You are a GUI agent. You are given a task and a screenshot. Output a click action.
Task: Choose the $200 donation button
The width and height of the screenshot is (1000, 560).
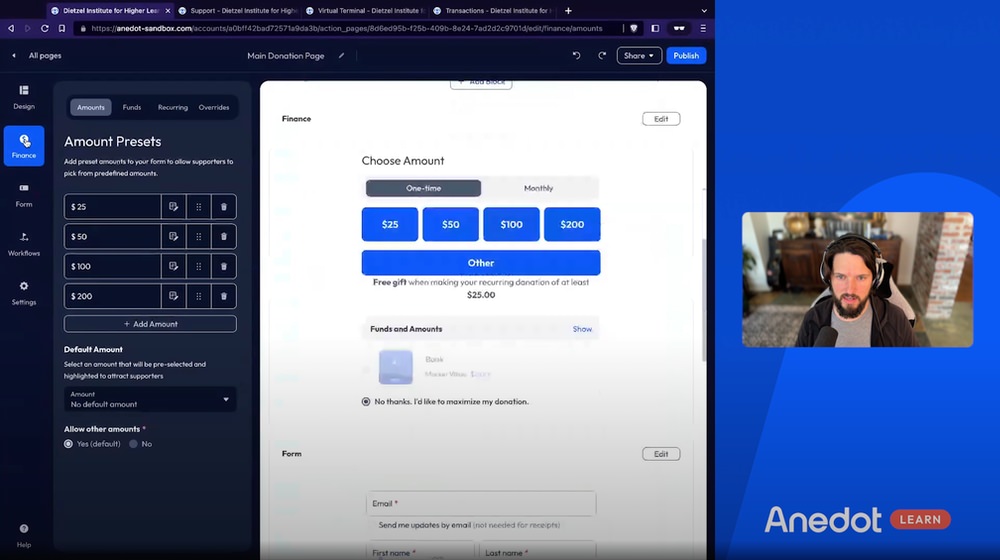coord(572,225)
